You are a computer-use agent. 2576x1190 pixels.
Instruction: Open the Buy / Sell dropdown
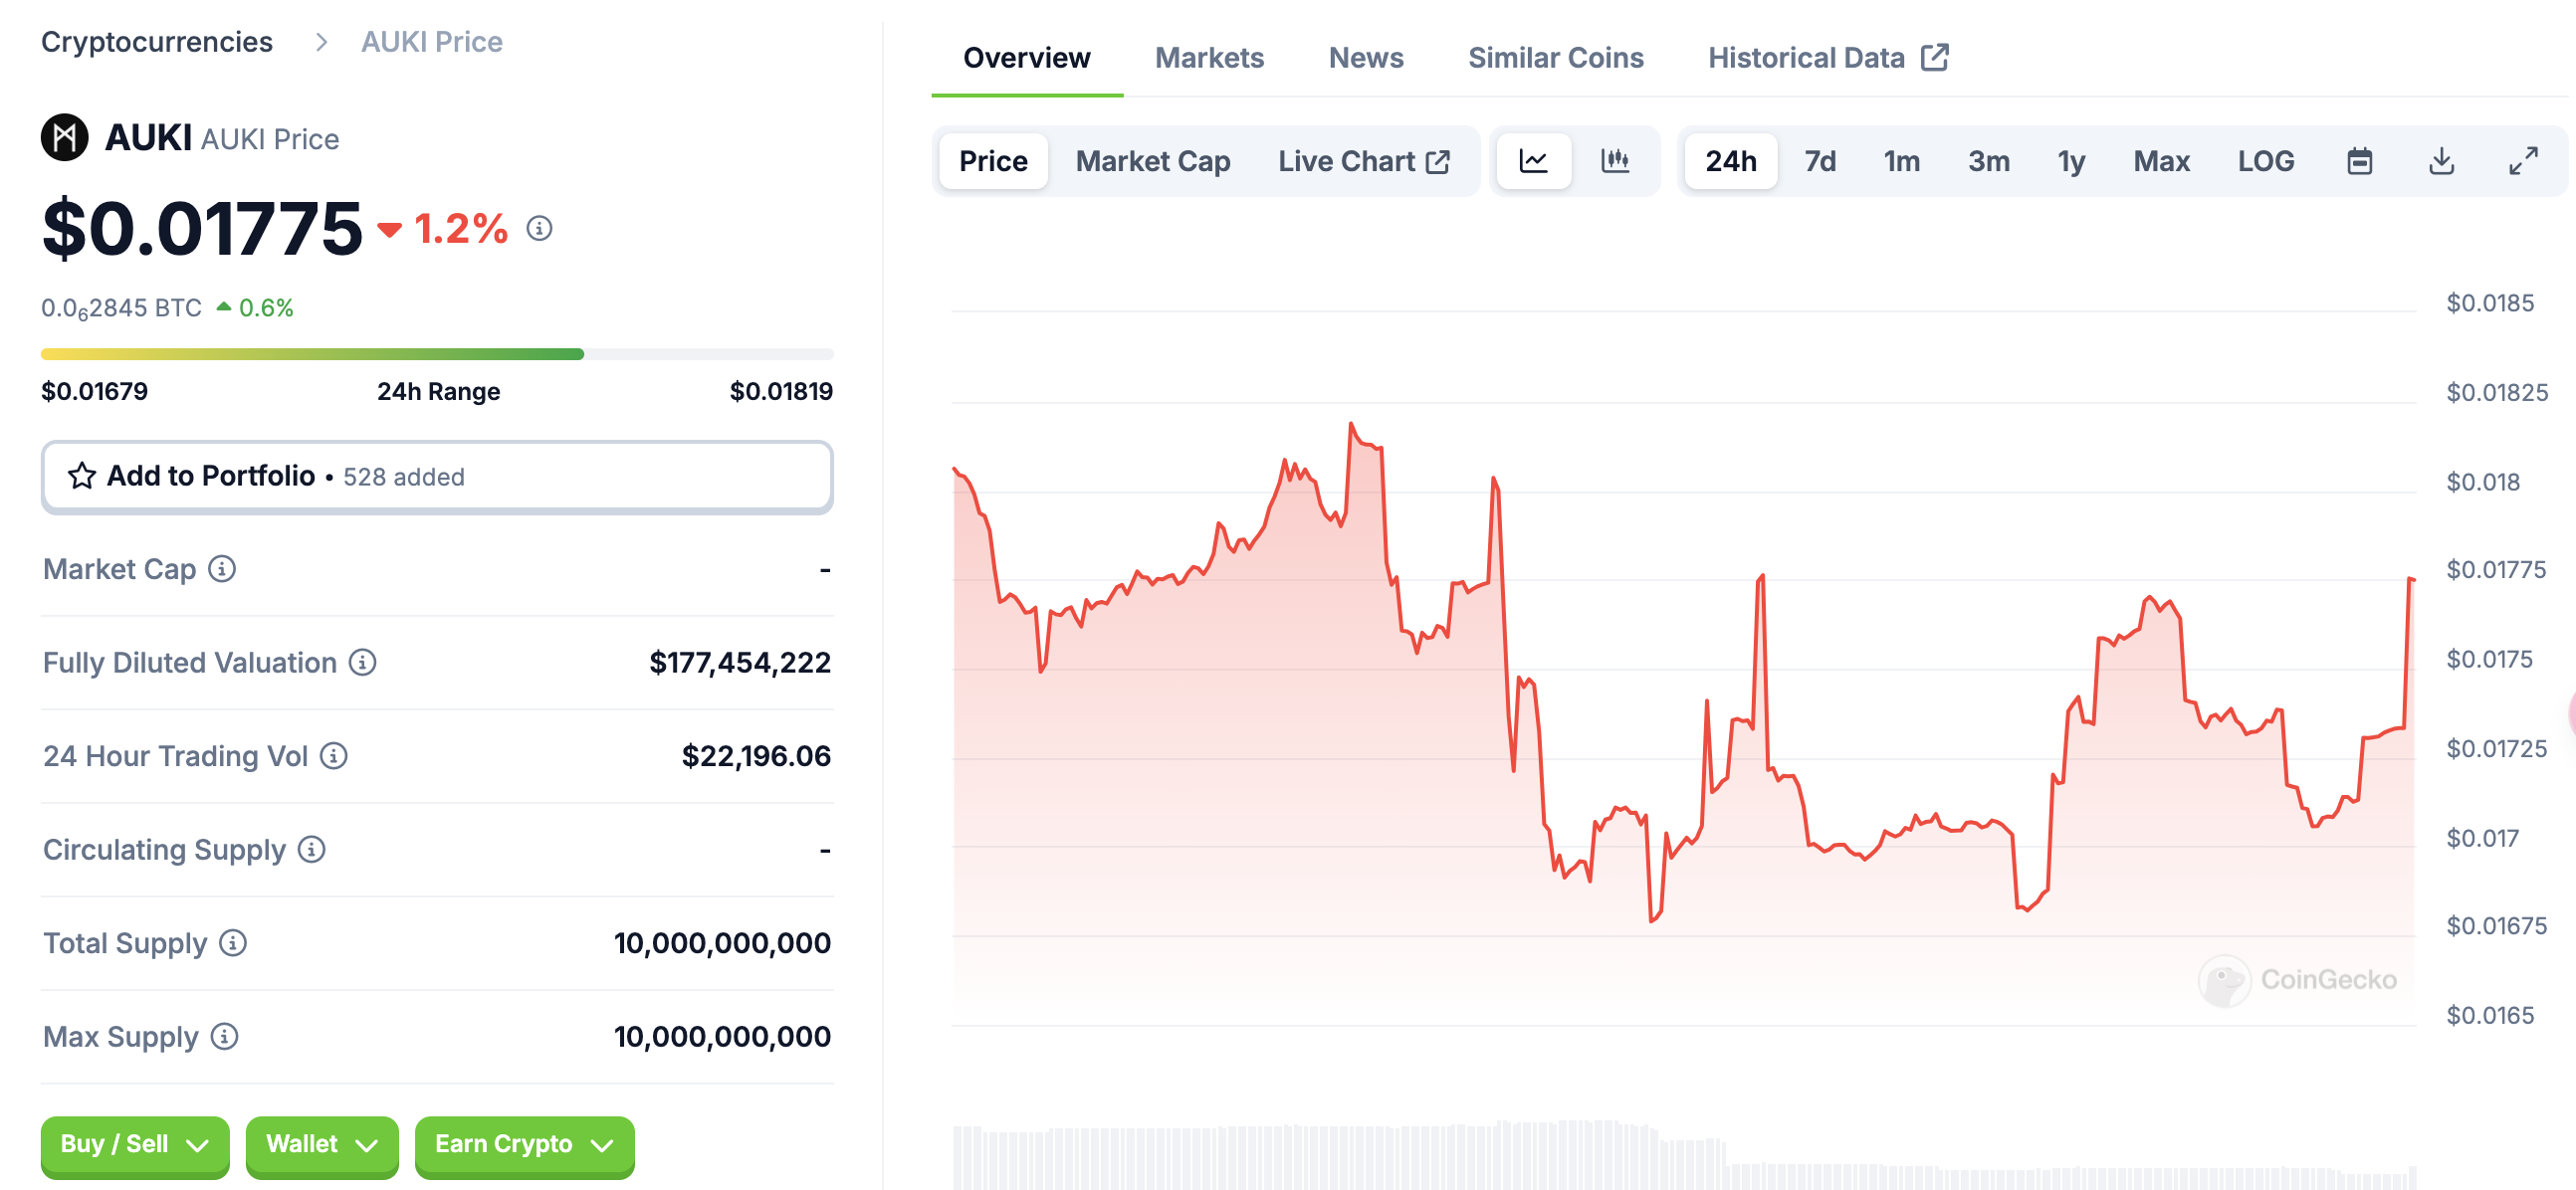pyautogui.click(x=135, y=1144)
